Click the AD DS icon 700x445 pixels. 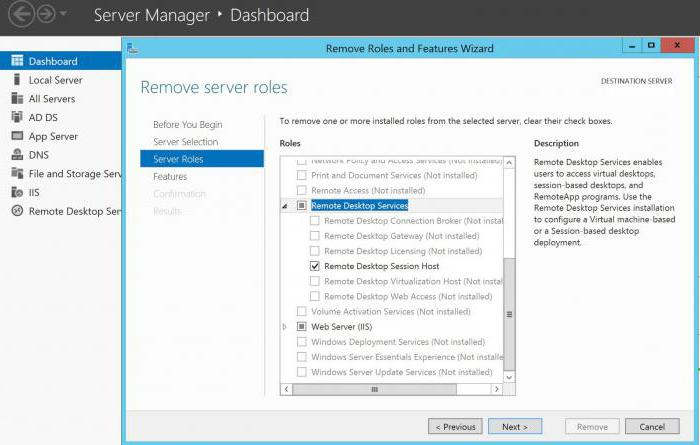click(17, 117)
